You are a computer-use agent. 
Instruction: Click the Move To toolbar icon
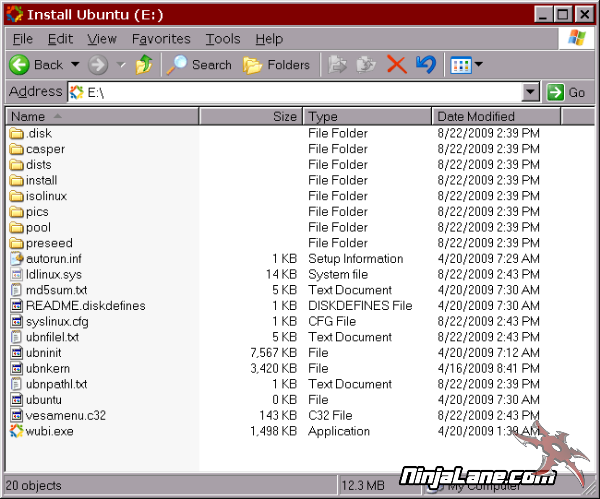[337, 65]
